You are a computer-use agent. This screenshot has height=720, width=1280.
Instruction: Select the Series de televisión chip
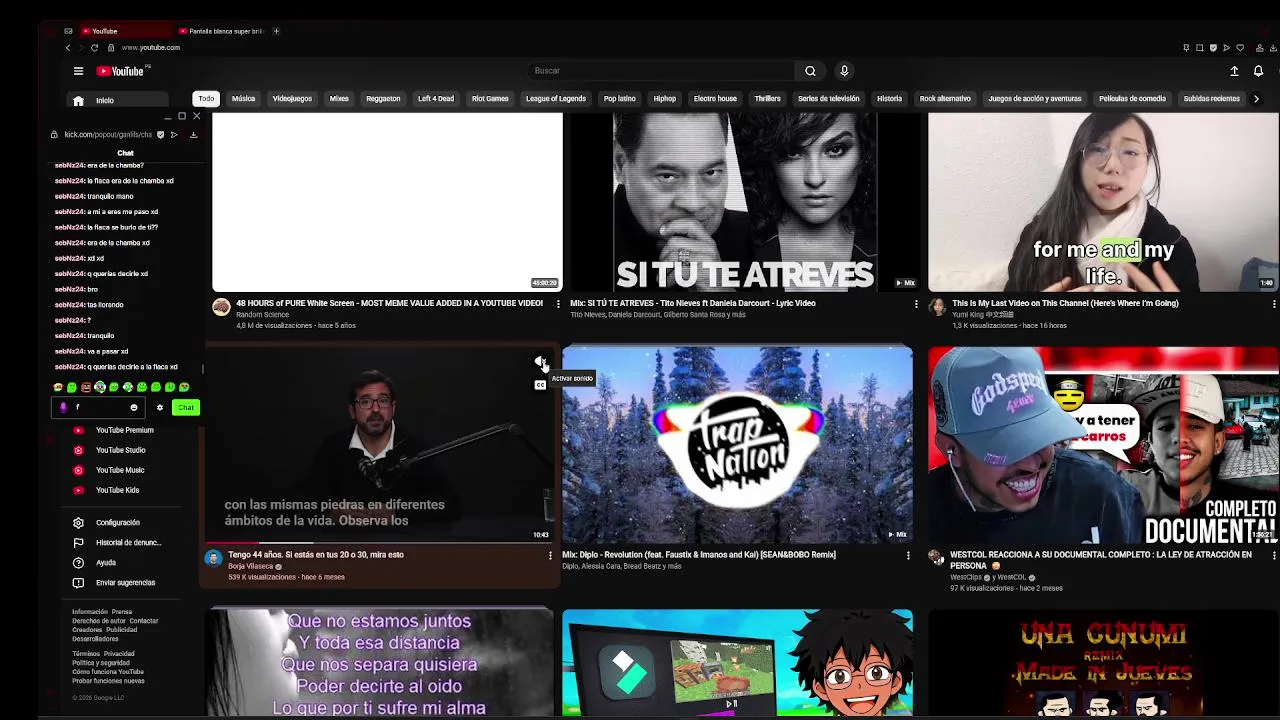point(829,99)
